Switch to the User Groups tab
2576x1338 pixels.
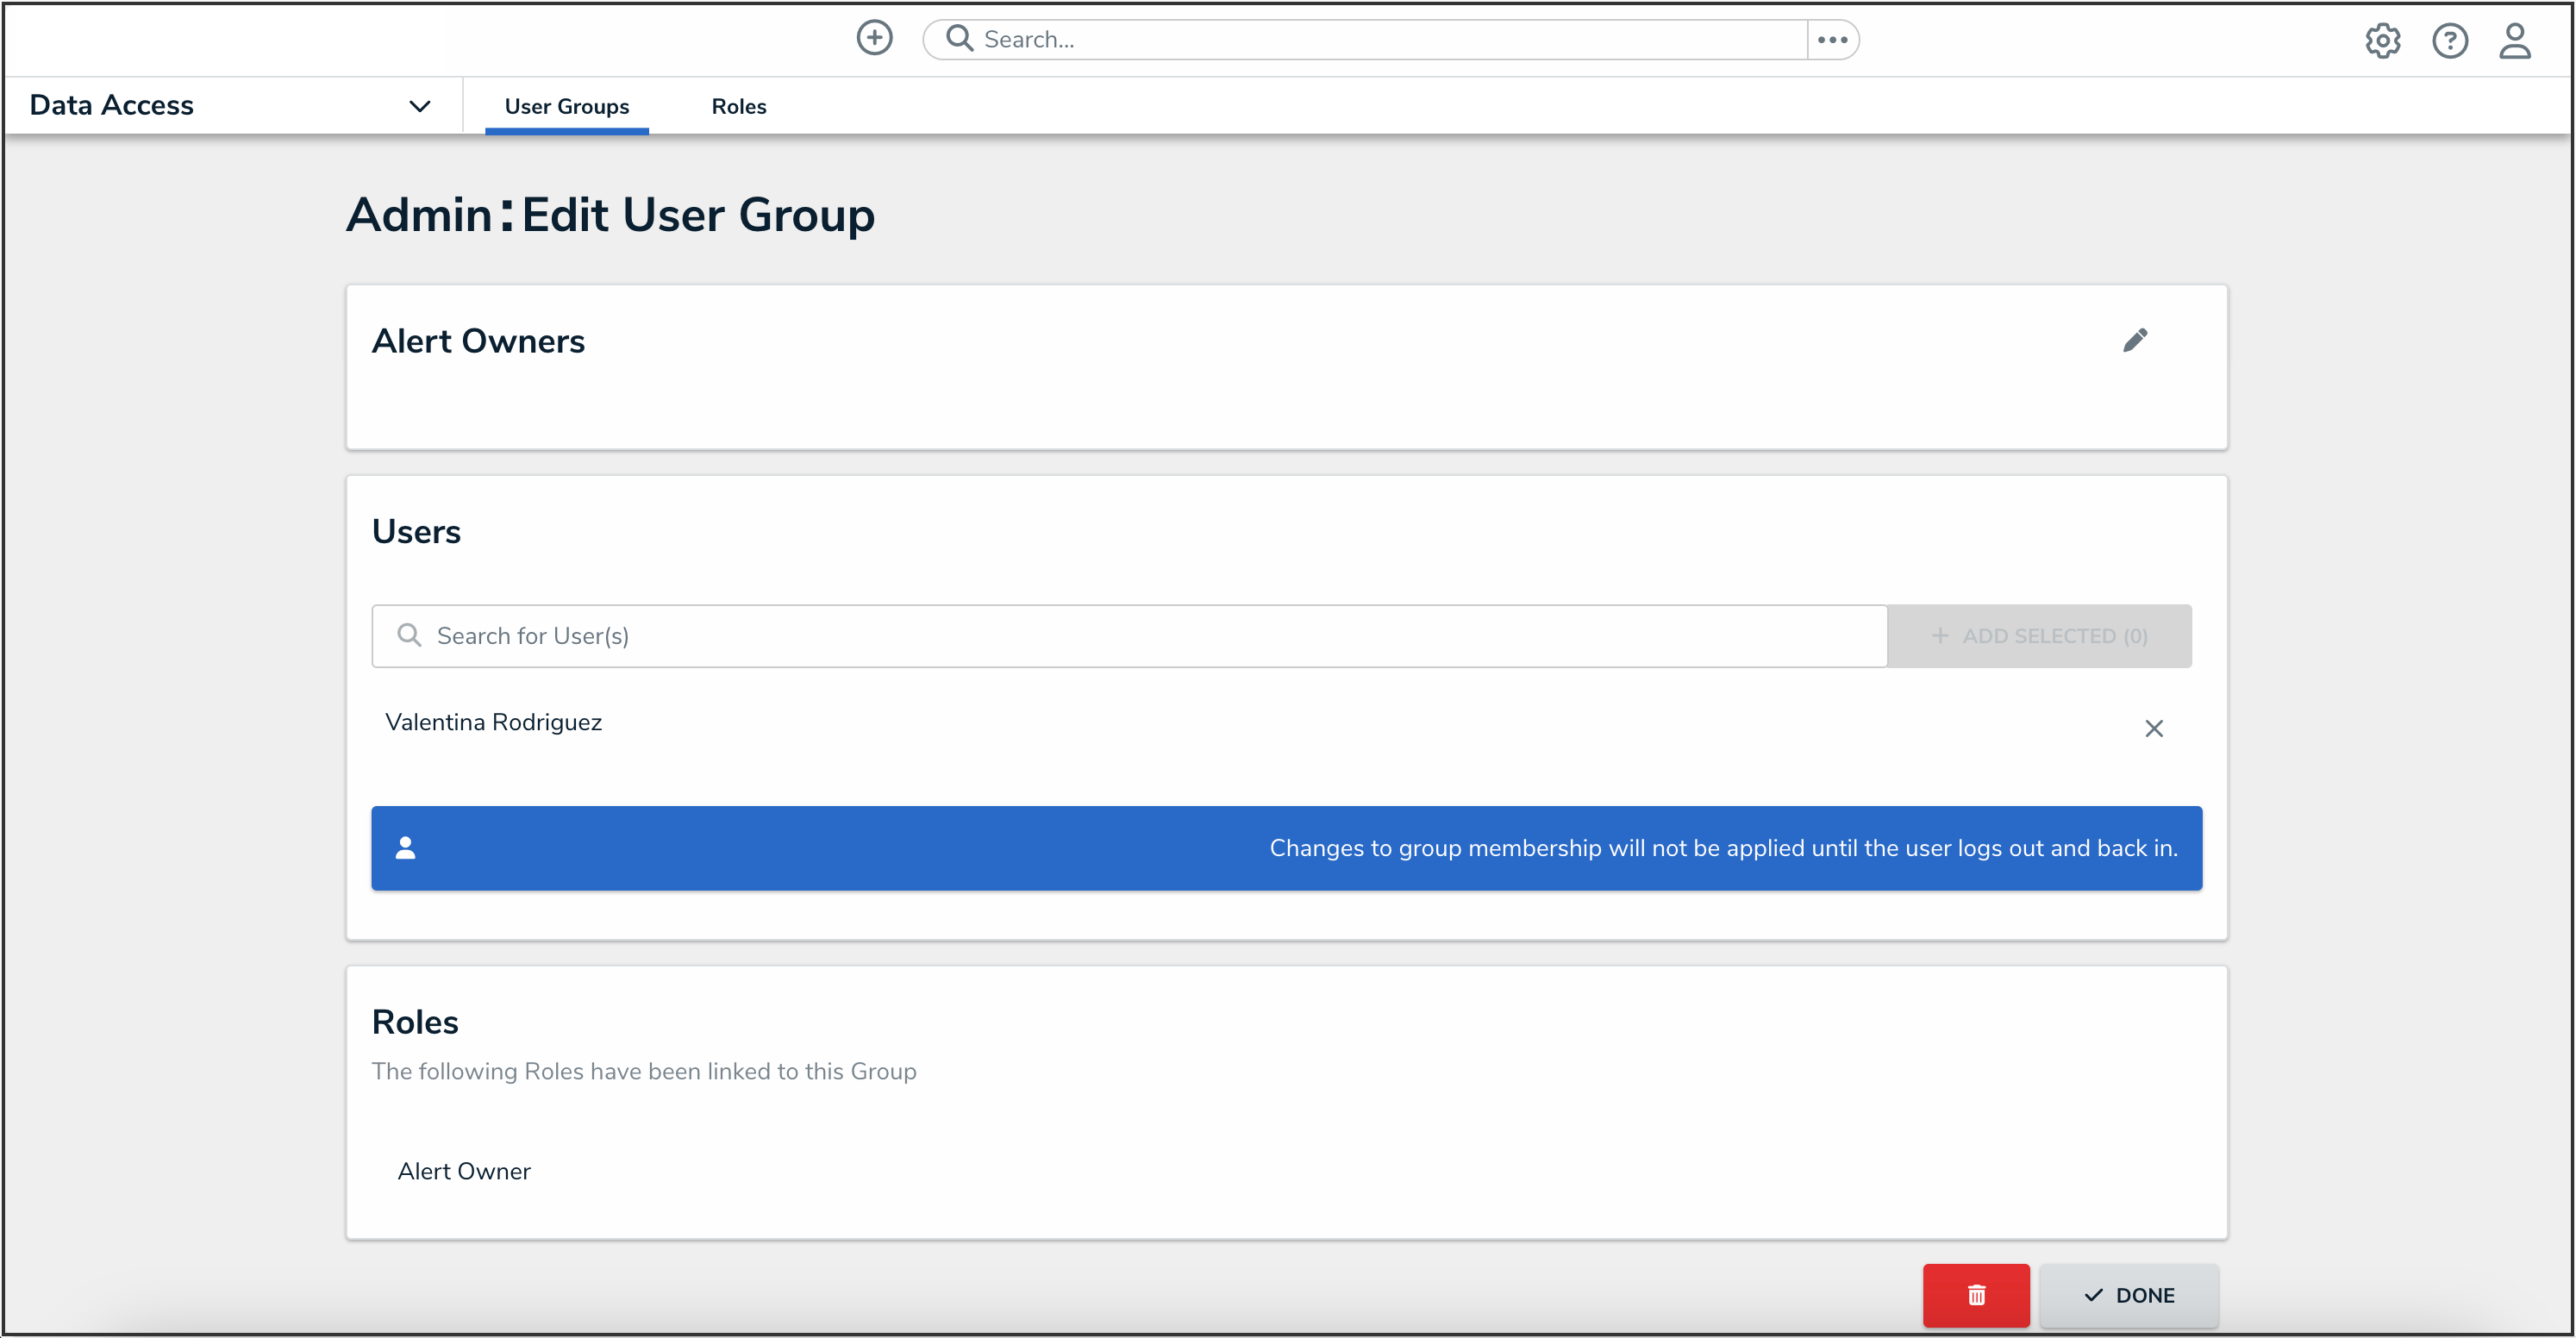tap(566, 106)
